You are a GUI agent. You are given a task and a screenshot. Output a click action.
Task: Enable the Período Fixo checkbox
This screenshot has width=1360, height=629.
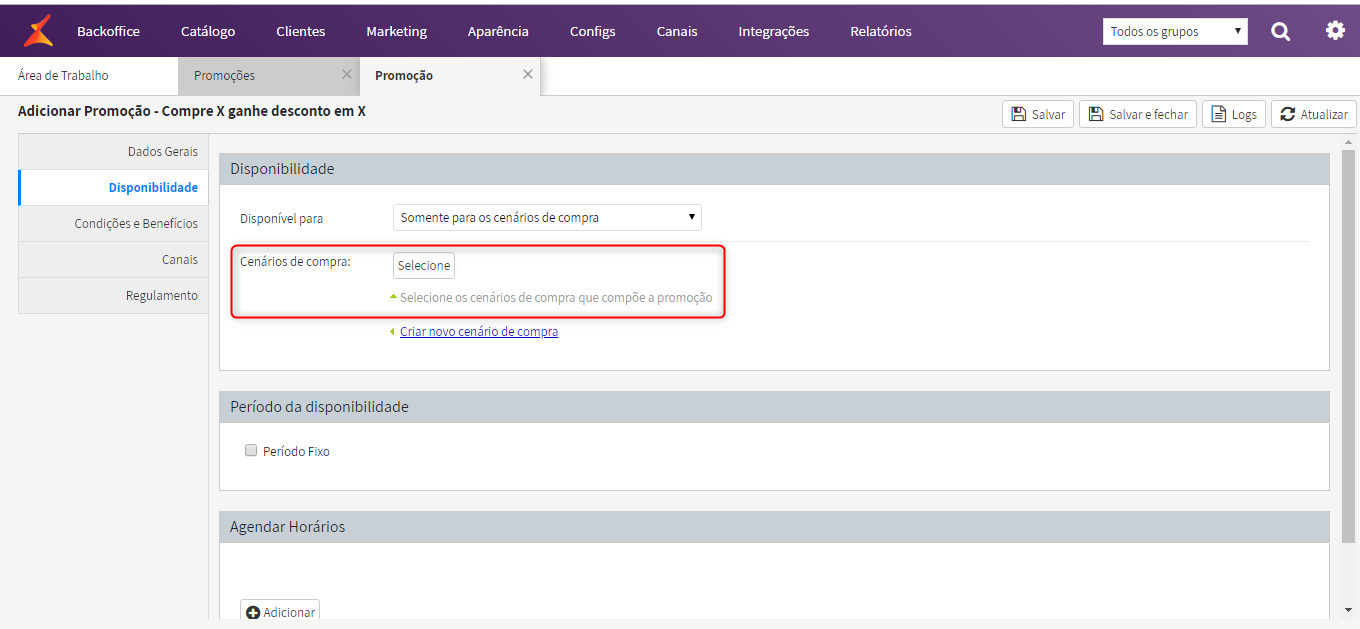point(251,451)
